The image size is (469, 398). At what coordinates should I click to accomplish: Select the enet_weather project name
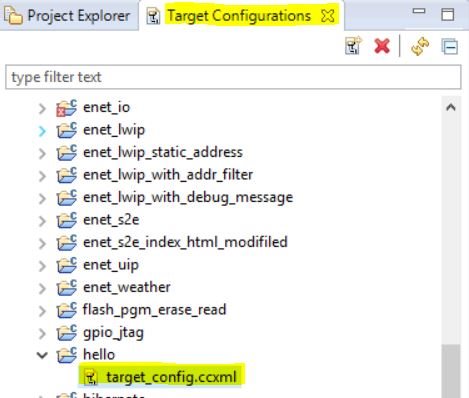point(127,287)
